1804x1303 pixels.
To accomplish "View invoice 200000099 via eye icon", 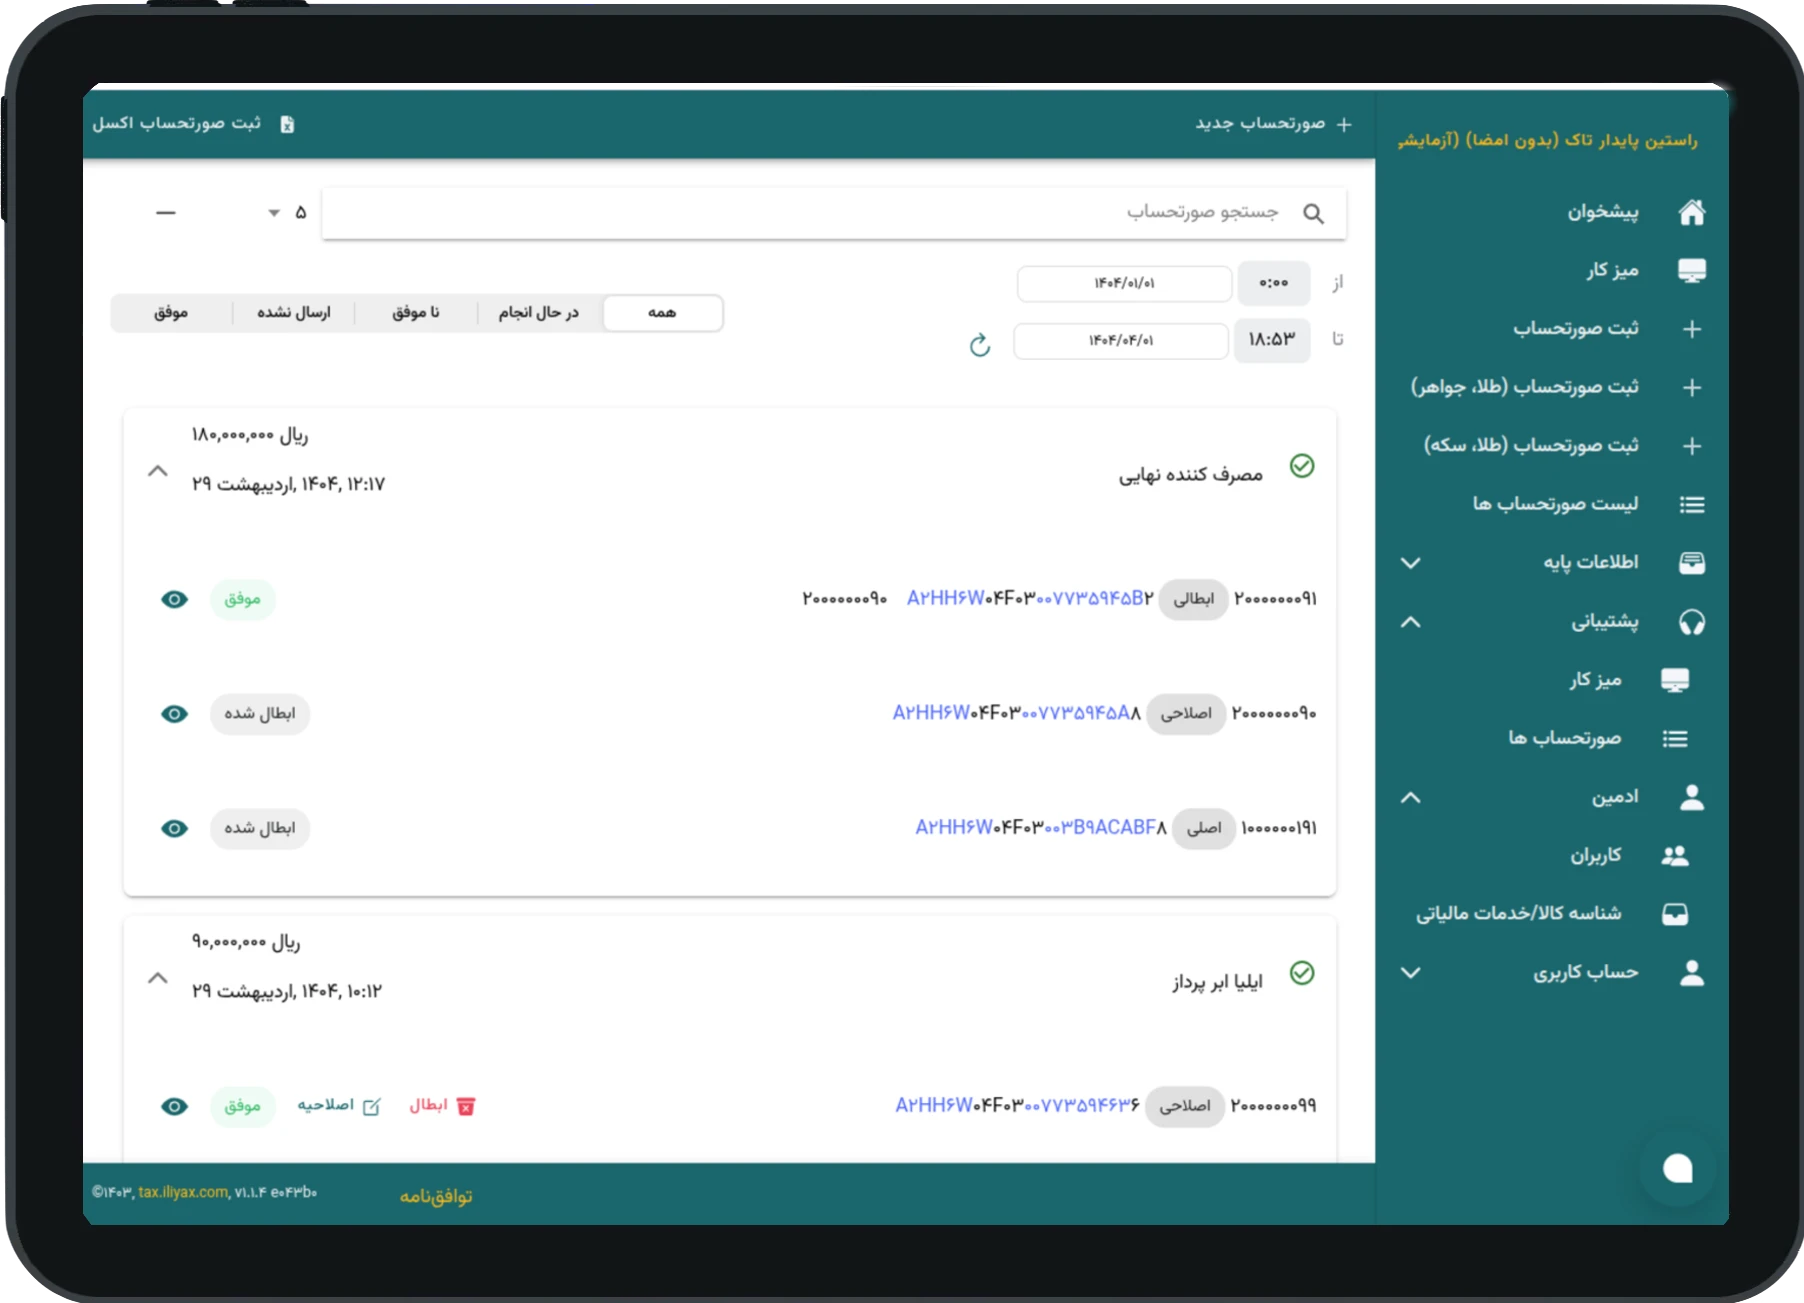I will pyautogui.click(x=175, y=1107).
